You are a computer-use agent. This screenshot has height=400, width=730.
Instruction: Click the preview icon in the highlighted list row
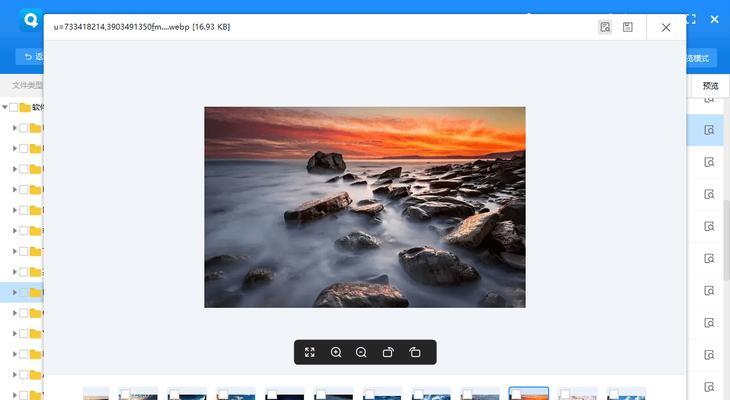709,130
